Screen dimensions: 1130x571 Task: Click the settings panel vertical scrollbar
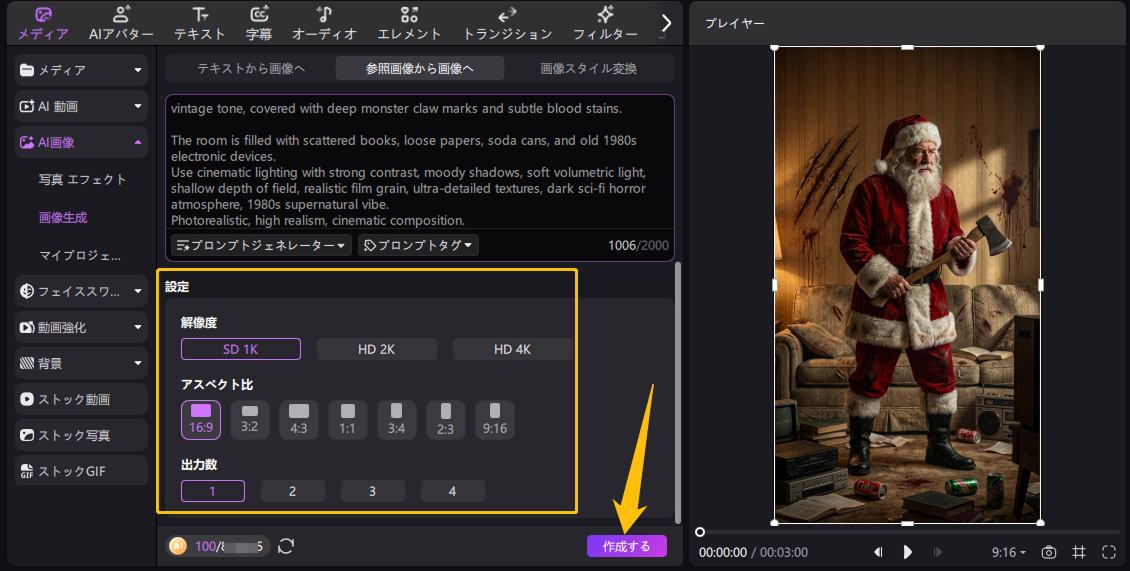(x=677, y=393)
